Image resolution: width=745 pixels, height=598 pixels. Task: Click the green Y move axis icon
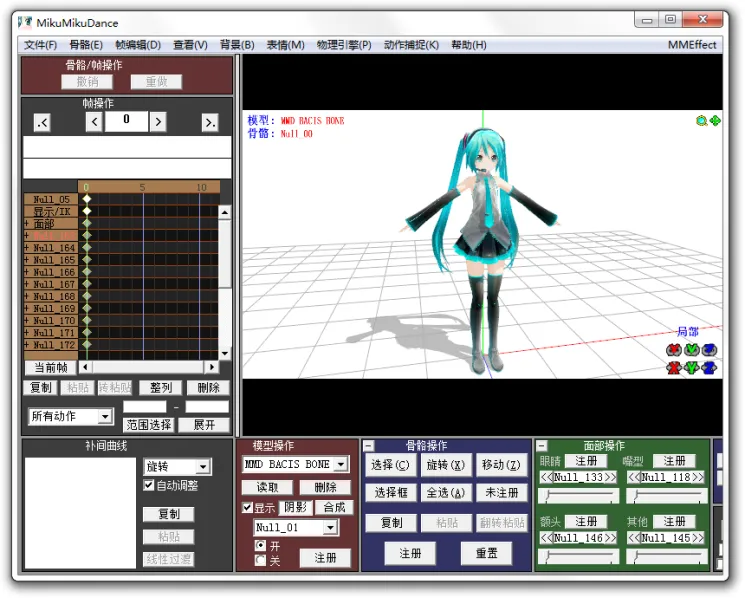pos(691,368)
